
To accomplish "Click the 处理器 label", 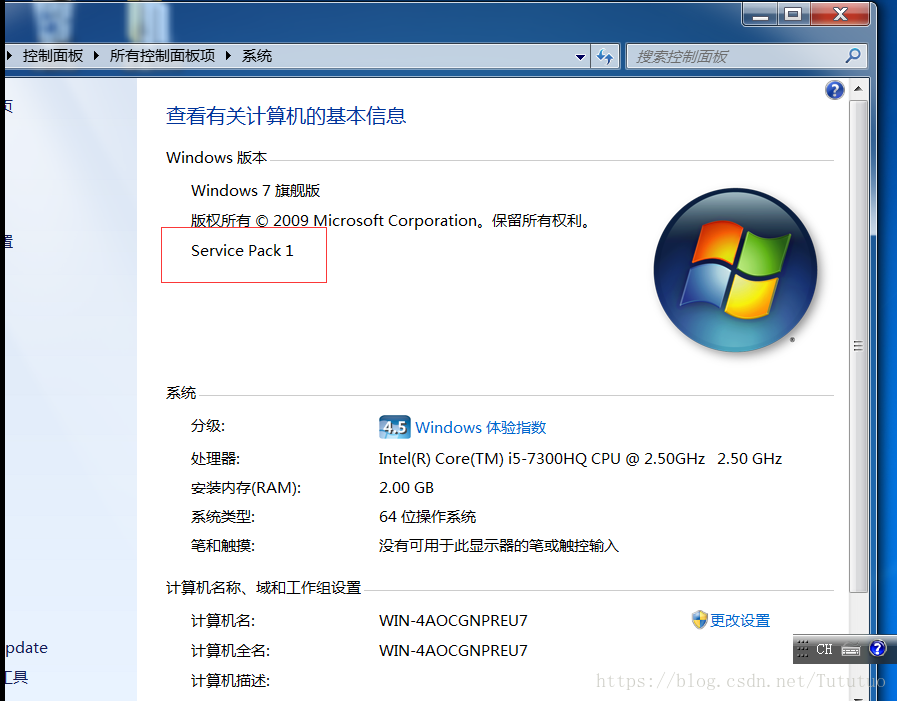I will pyautogui.click(x=215, y=458).
